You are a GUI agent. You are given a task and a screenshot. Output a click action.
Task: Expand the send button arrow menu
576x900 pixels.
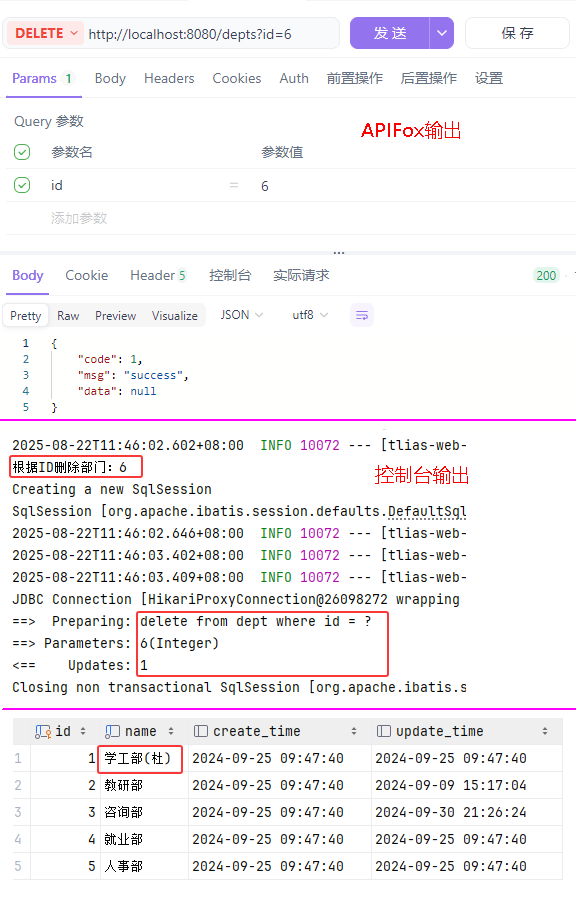442,33
